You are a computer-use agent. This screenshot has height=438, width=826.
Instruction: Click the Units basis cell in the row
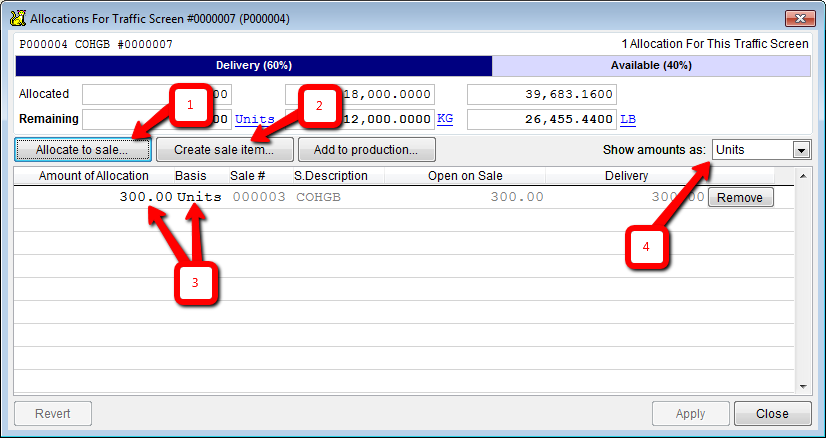199,197
